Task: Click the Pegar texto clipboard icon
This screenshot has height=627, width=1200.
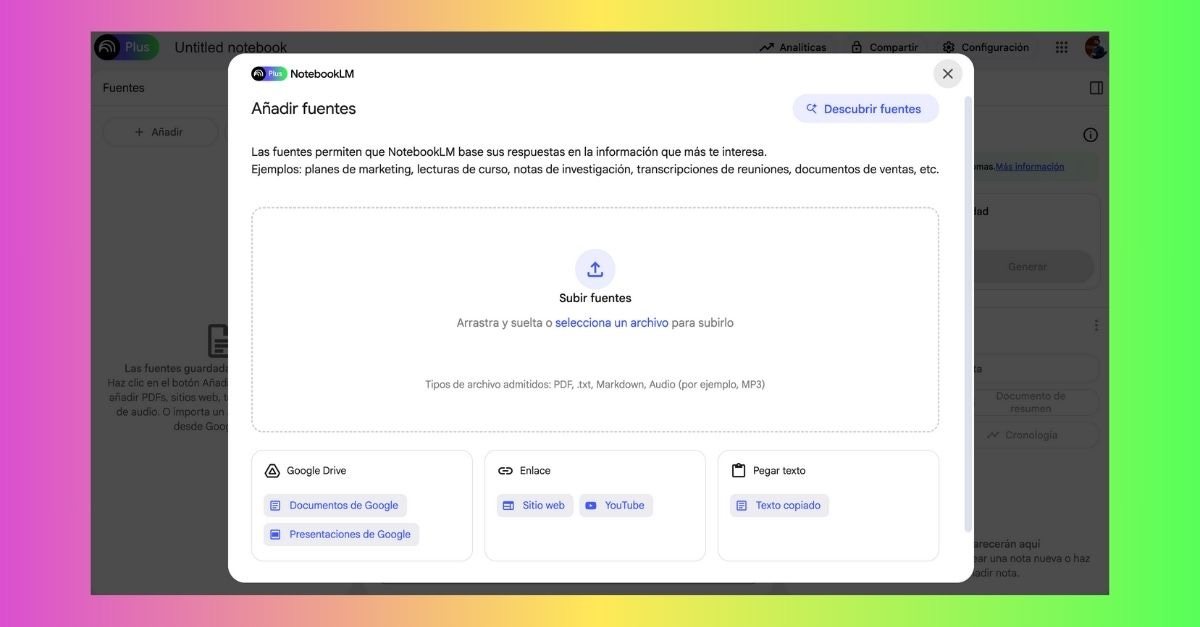Action: tap(739, 471)
